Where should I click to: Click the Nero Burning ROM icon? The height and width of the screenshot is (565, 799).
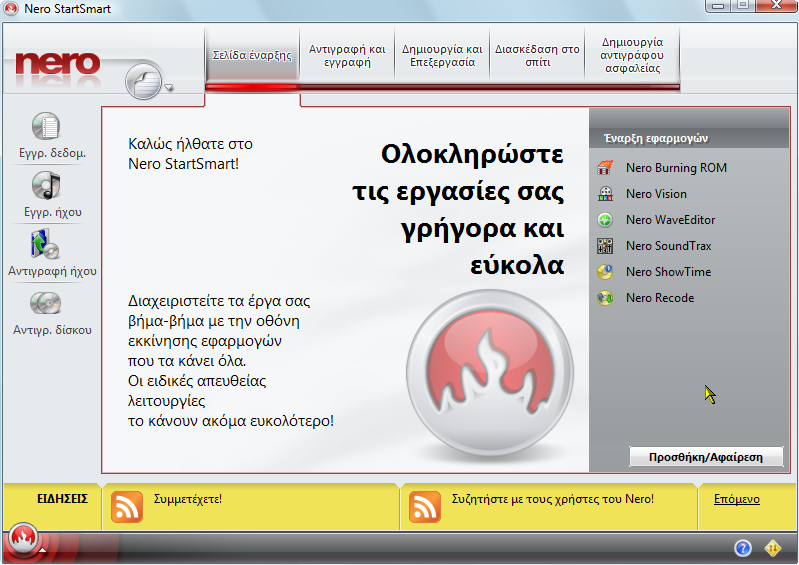[x=605, y=168]
